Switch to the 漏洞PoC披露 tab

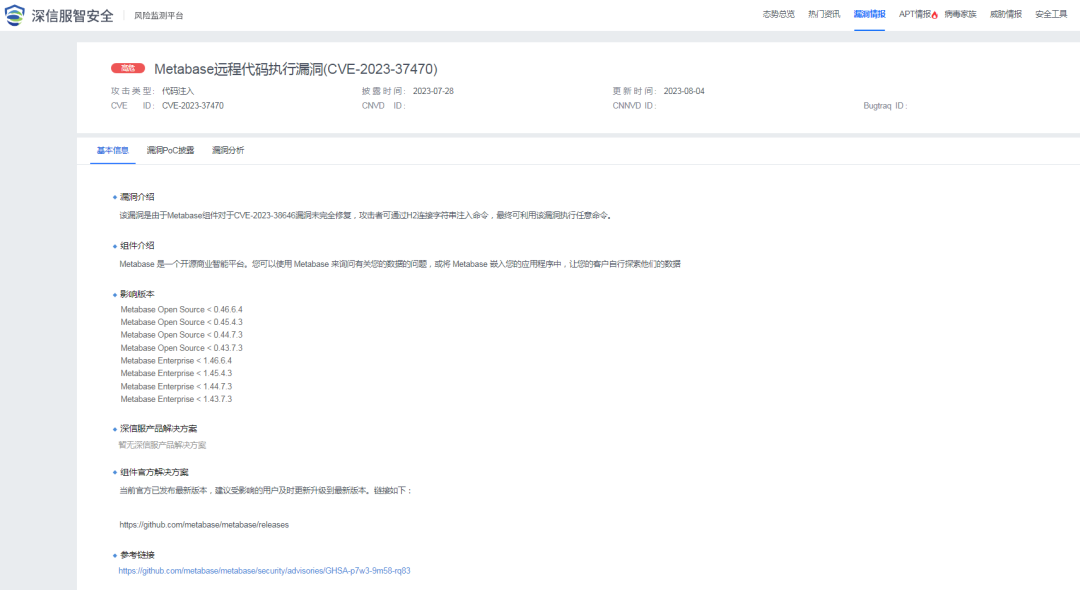click(170, 150)
